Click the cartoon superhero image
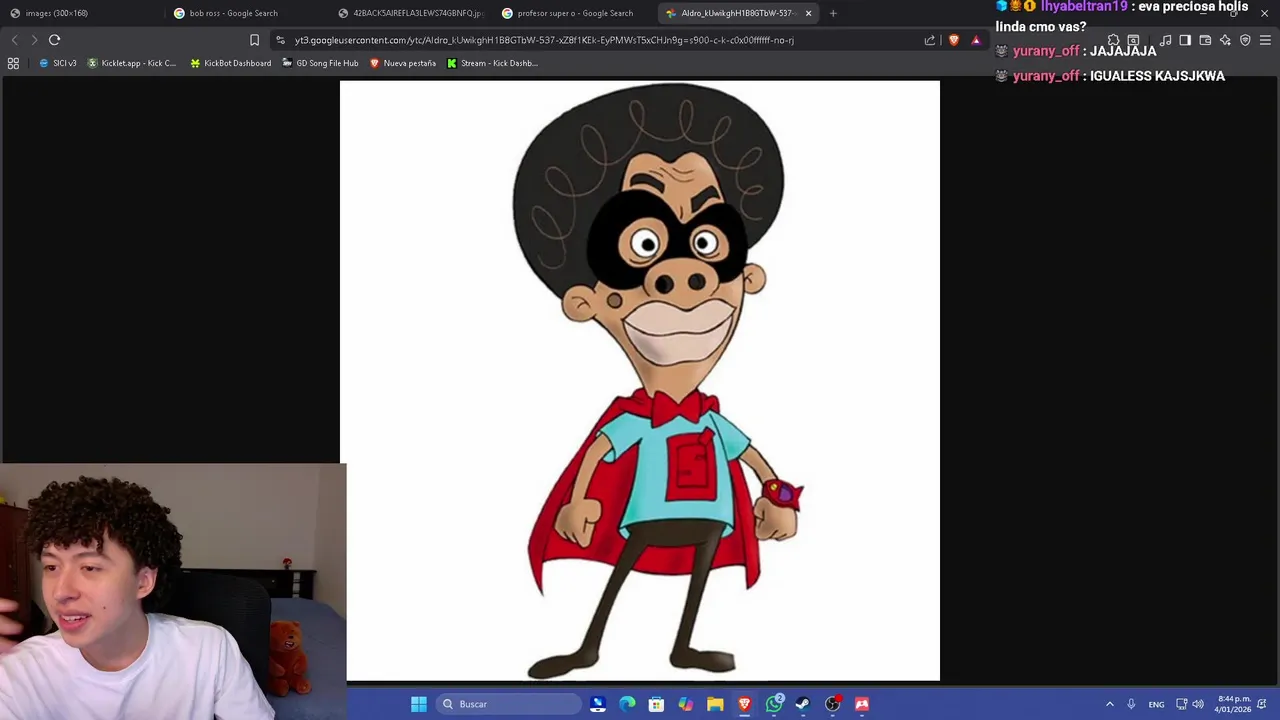 [x=640, y=380]
